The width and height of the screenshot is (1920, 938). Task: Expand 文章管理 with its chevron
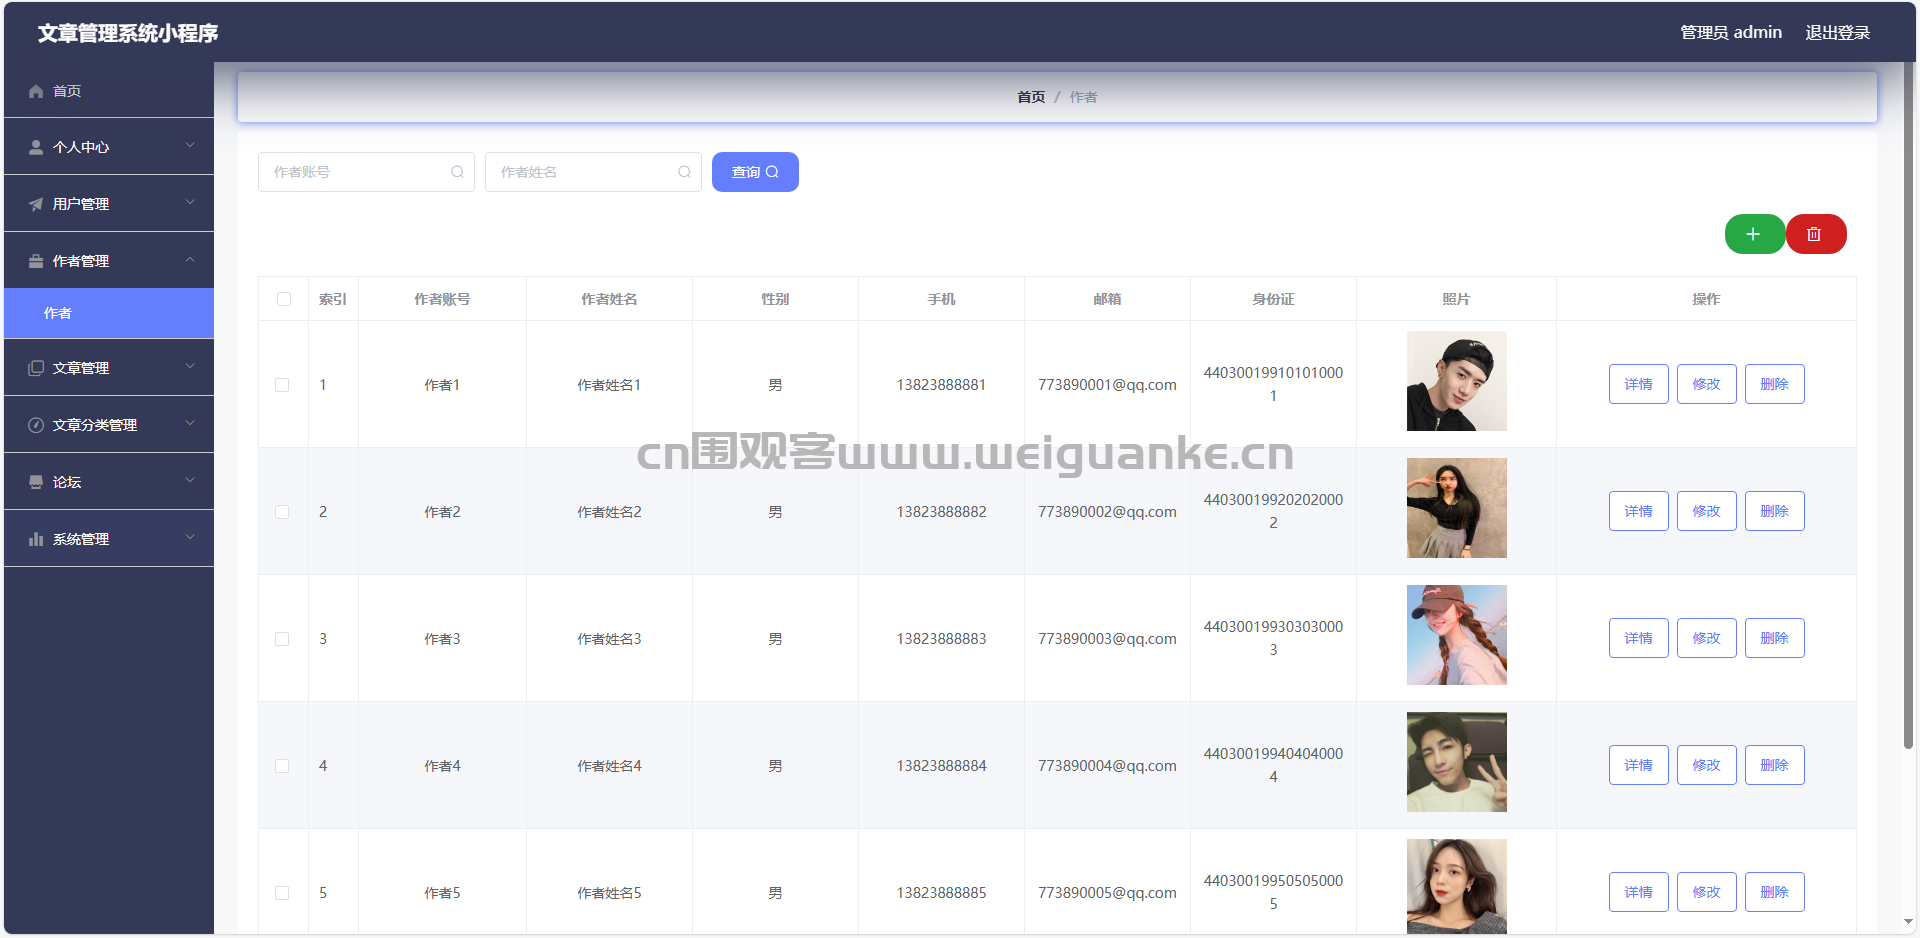point(190,367)
